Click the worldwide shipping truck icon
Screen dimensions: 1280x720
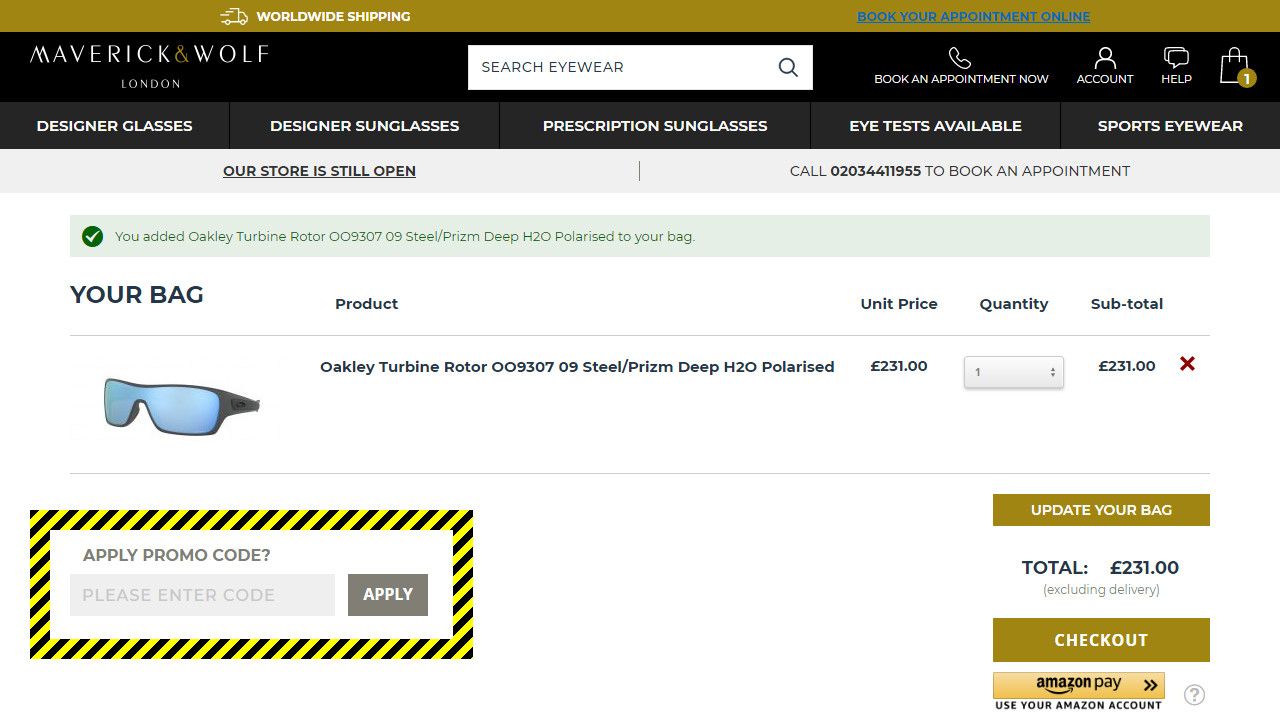click(x=234, y=16)
